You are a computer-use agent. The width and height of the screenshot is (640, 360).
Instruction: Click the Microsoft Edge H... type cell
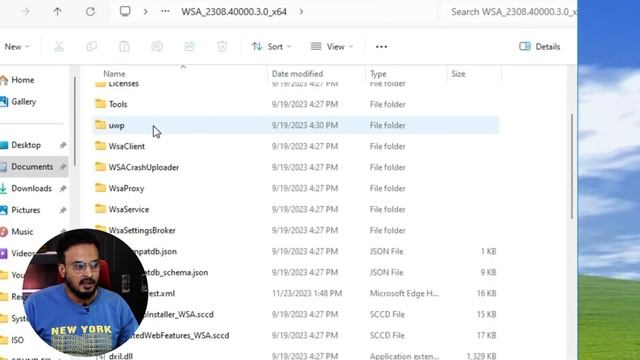[x=404, y=293]
